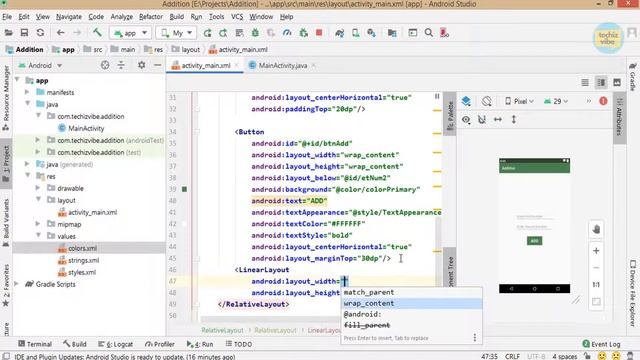Enable pan hand tool in preview
The height and width of the screenshot is (360, 640).
(596, 229)
